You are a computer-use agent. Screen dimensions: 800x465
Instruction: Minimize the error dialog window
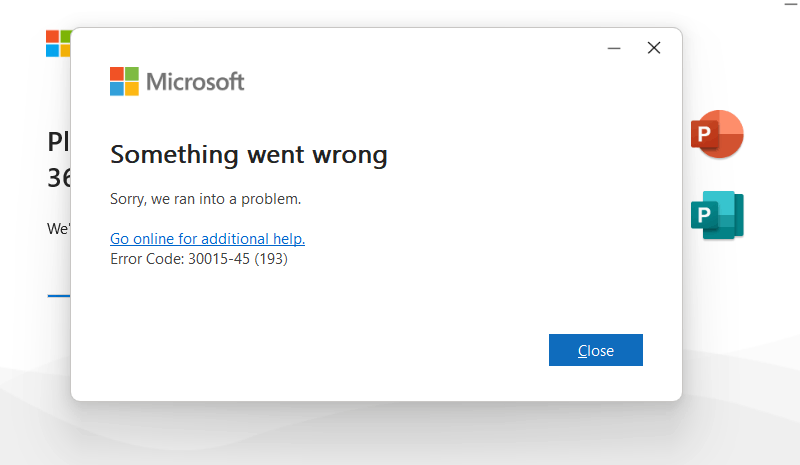pos(614,48)
